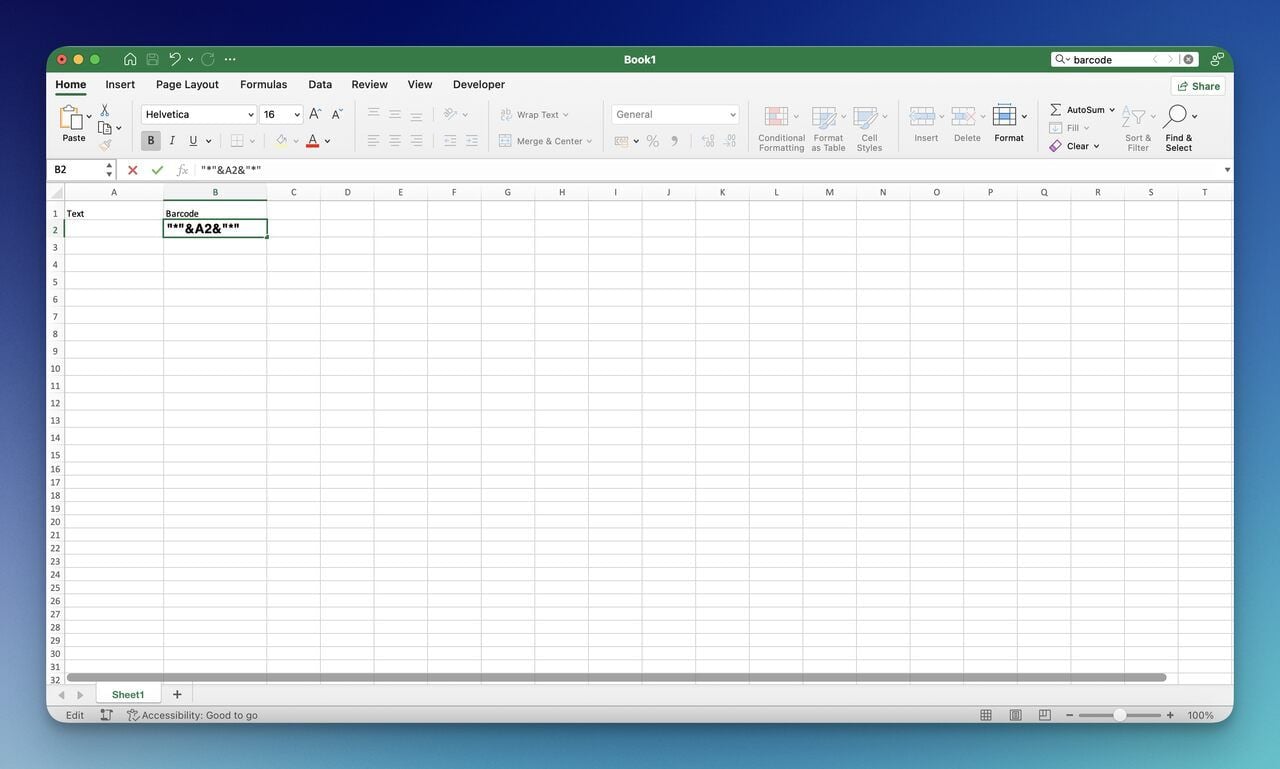Image resolution: width=1280 pixels, height=769 pixels.
Task: Click the Format Painter brush icon
Action: coord(104,145)
